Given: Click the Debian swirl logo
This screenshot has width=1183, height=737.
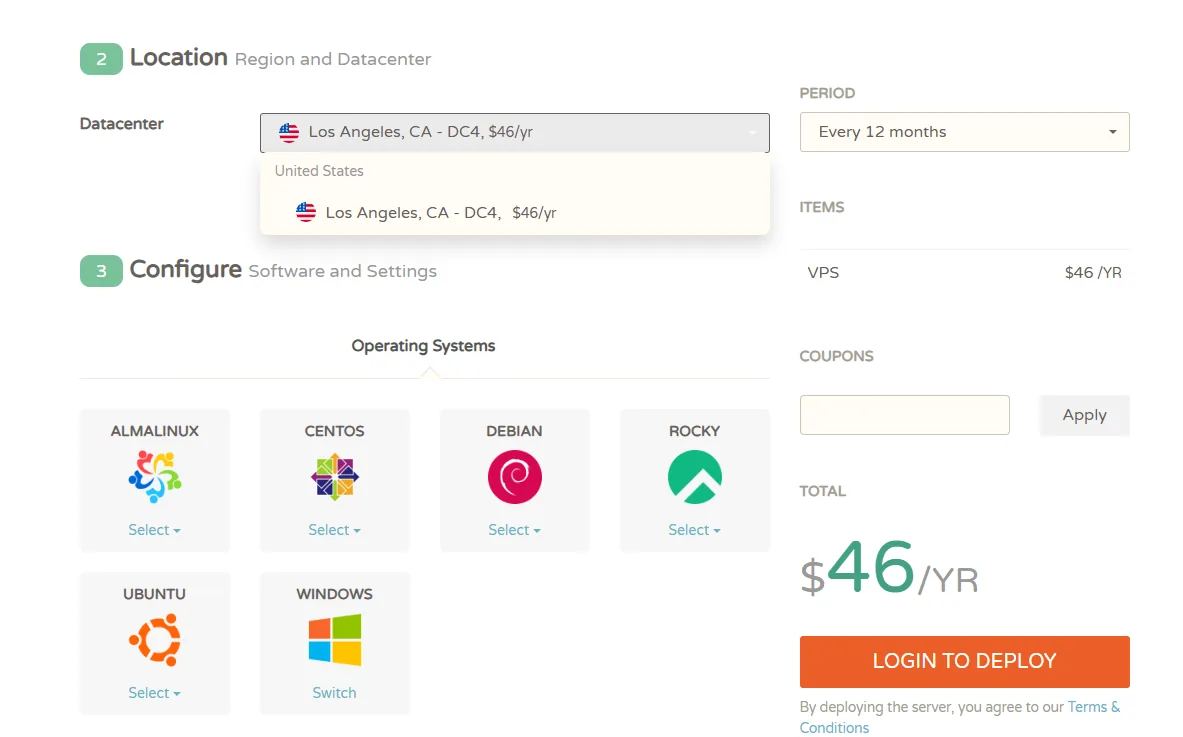Looking at the screenshot, I should (x=515, y=477).
